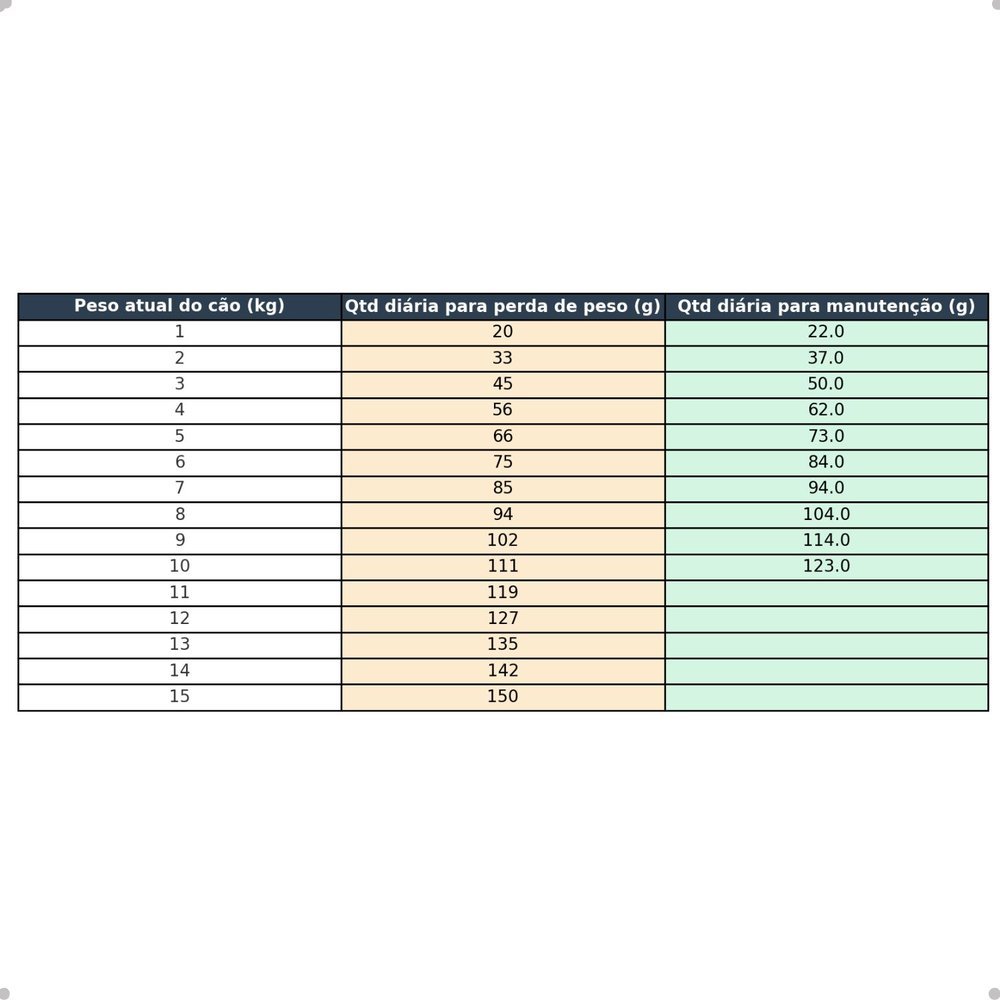This screenshot has height=1000, width=1000.
Task: Select the weight-loss value 66
Action: pos(502,436)
